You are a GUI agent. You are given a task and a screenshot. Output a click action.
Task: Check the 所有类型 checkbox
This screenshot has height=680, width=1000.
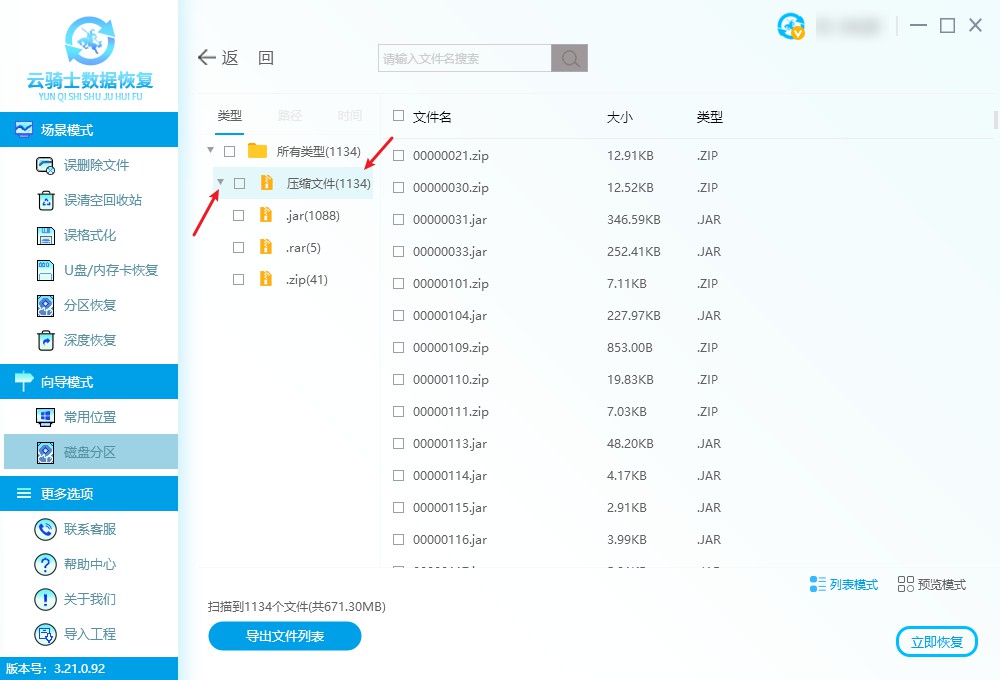(229, 150)
